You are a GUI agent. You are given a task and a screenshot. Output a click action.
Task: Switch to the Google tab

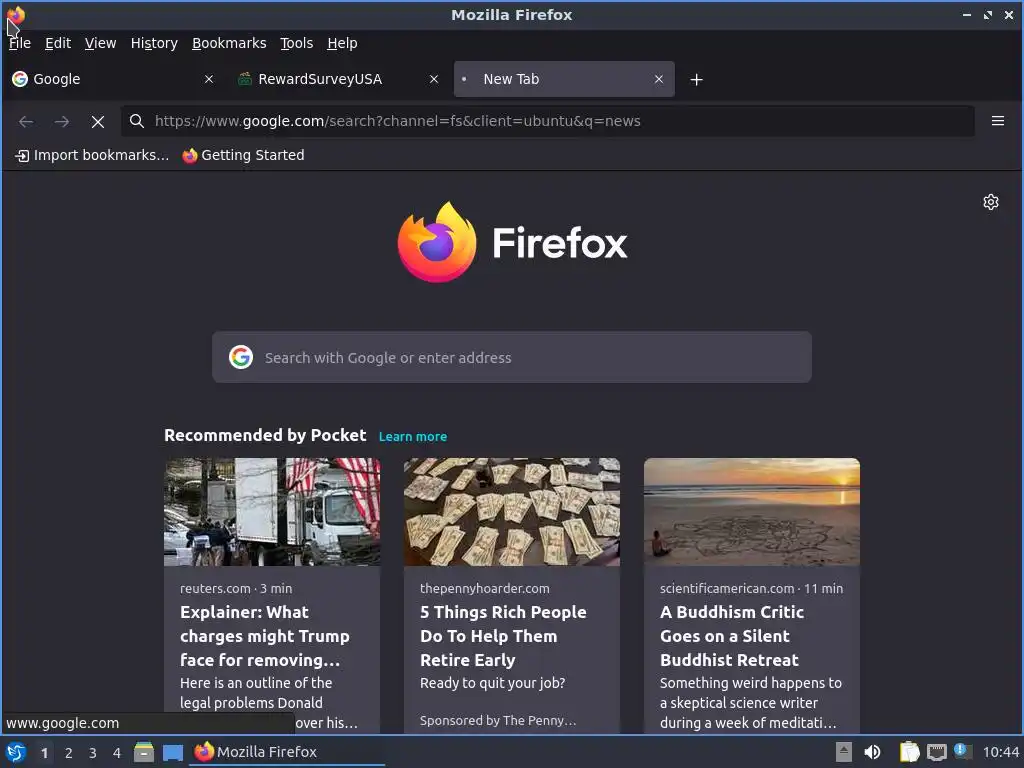click(x=114, y=79)
